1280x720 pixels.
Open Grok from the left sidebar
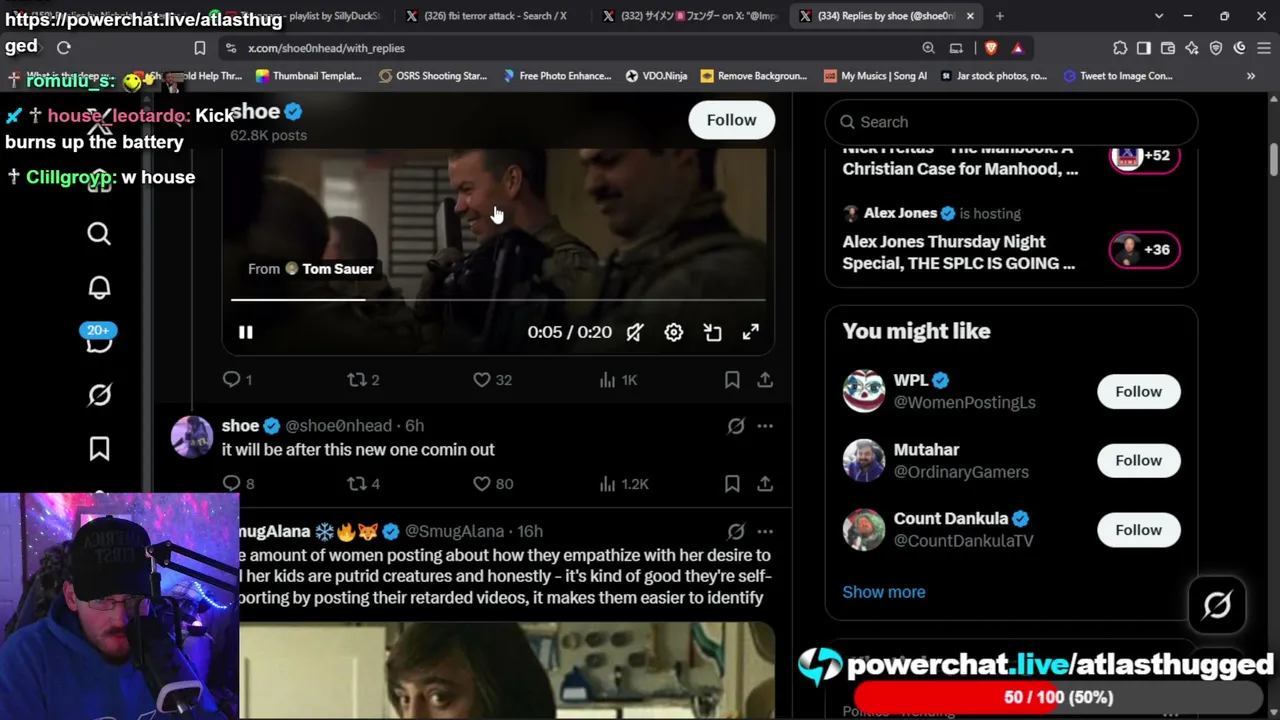pyautogui.click(x=99, y=395)
